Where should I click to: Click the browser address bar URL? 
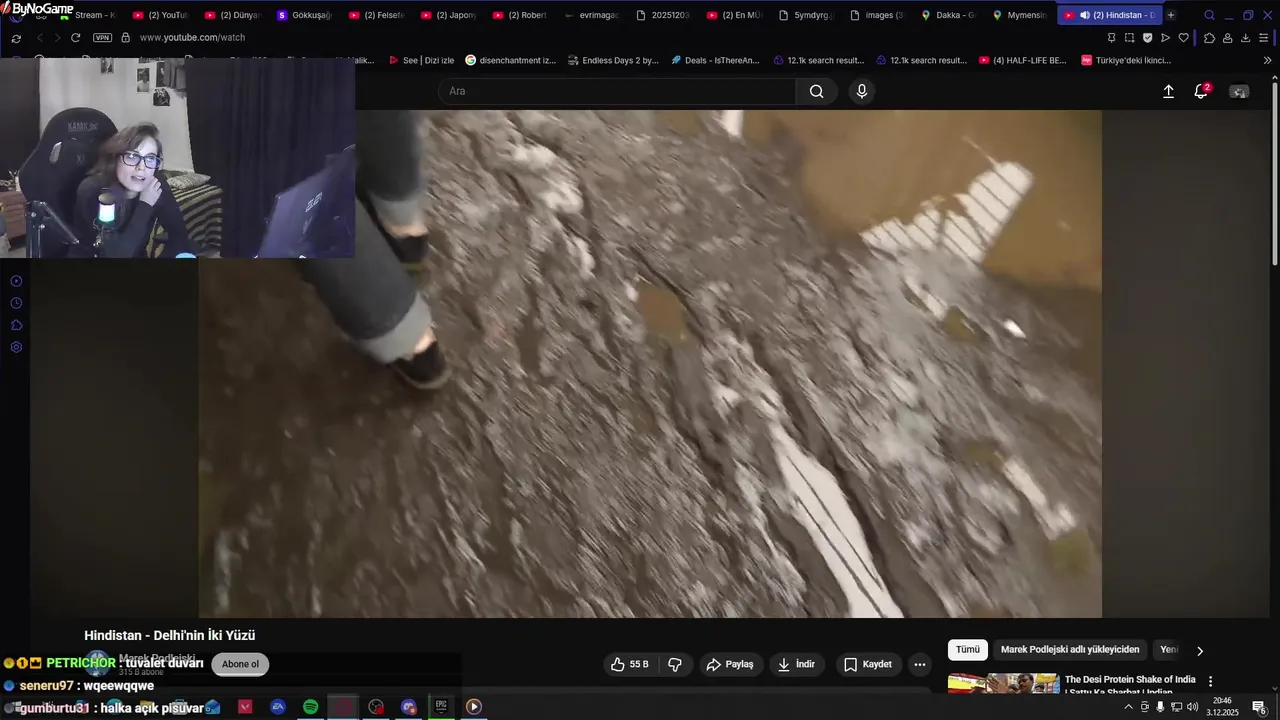pos(192,37)
